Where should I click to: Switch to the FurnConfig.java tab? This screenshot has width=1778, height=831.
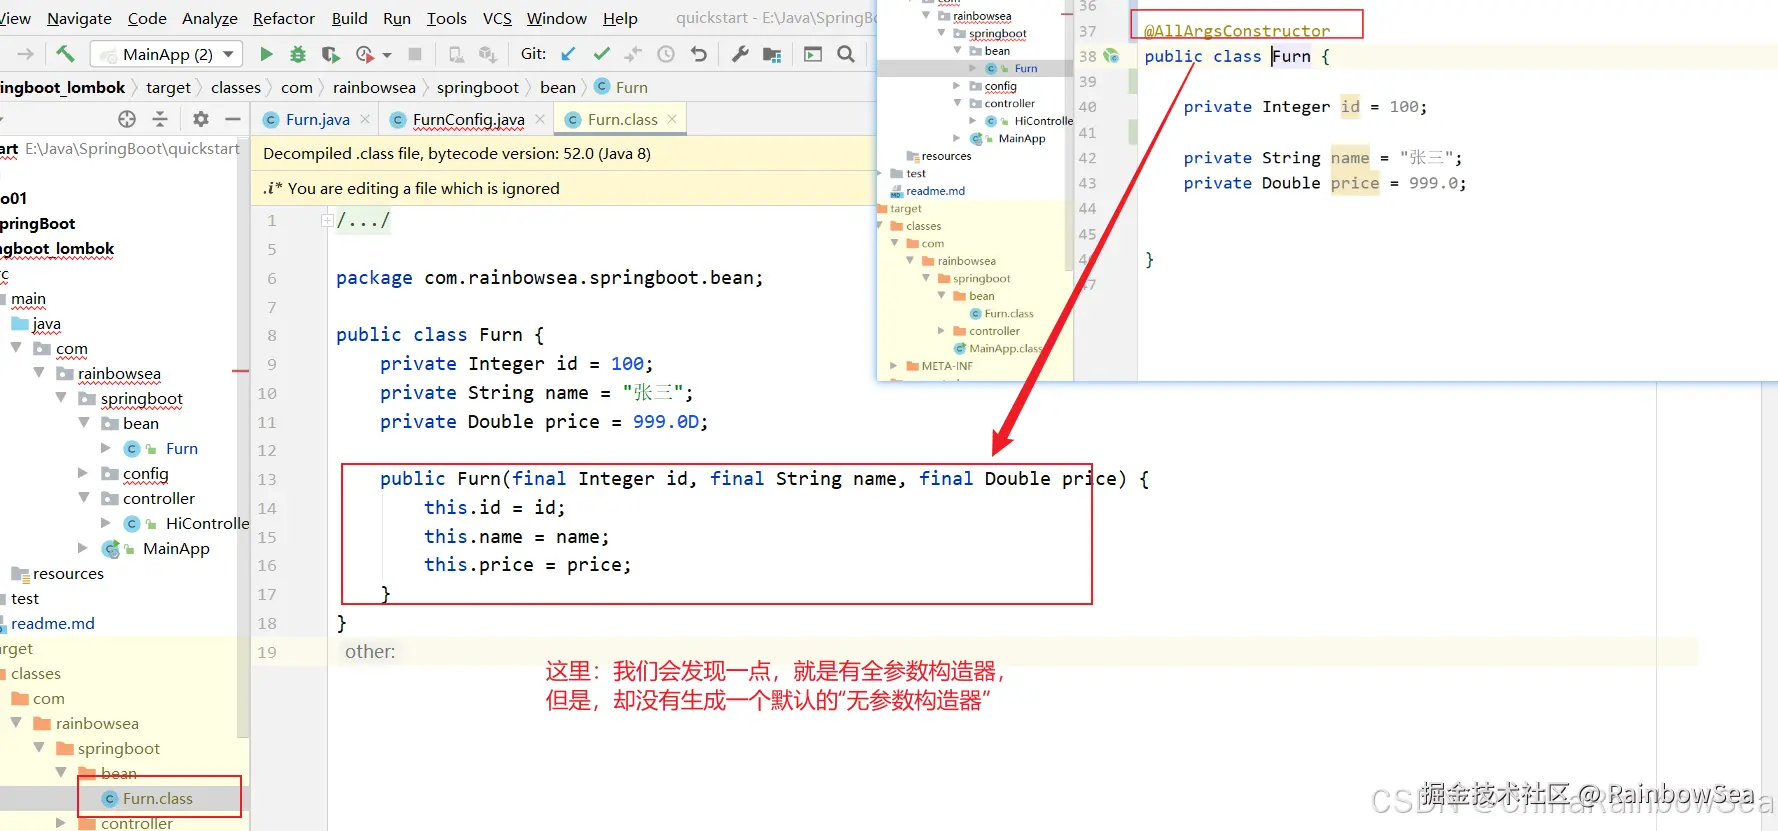[468, 119]
